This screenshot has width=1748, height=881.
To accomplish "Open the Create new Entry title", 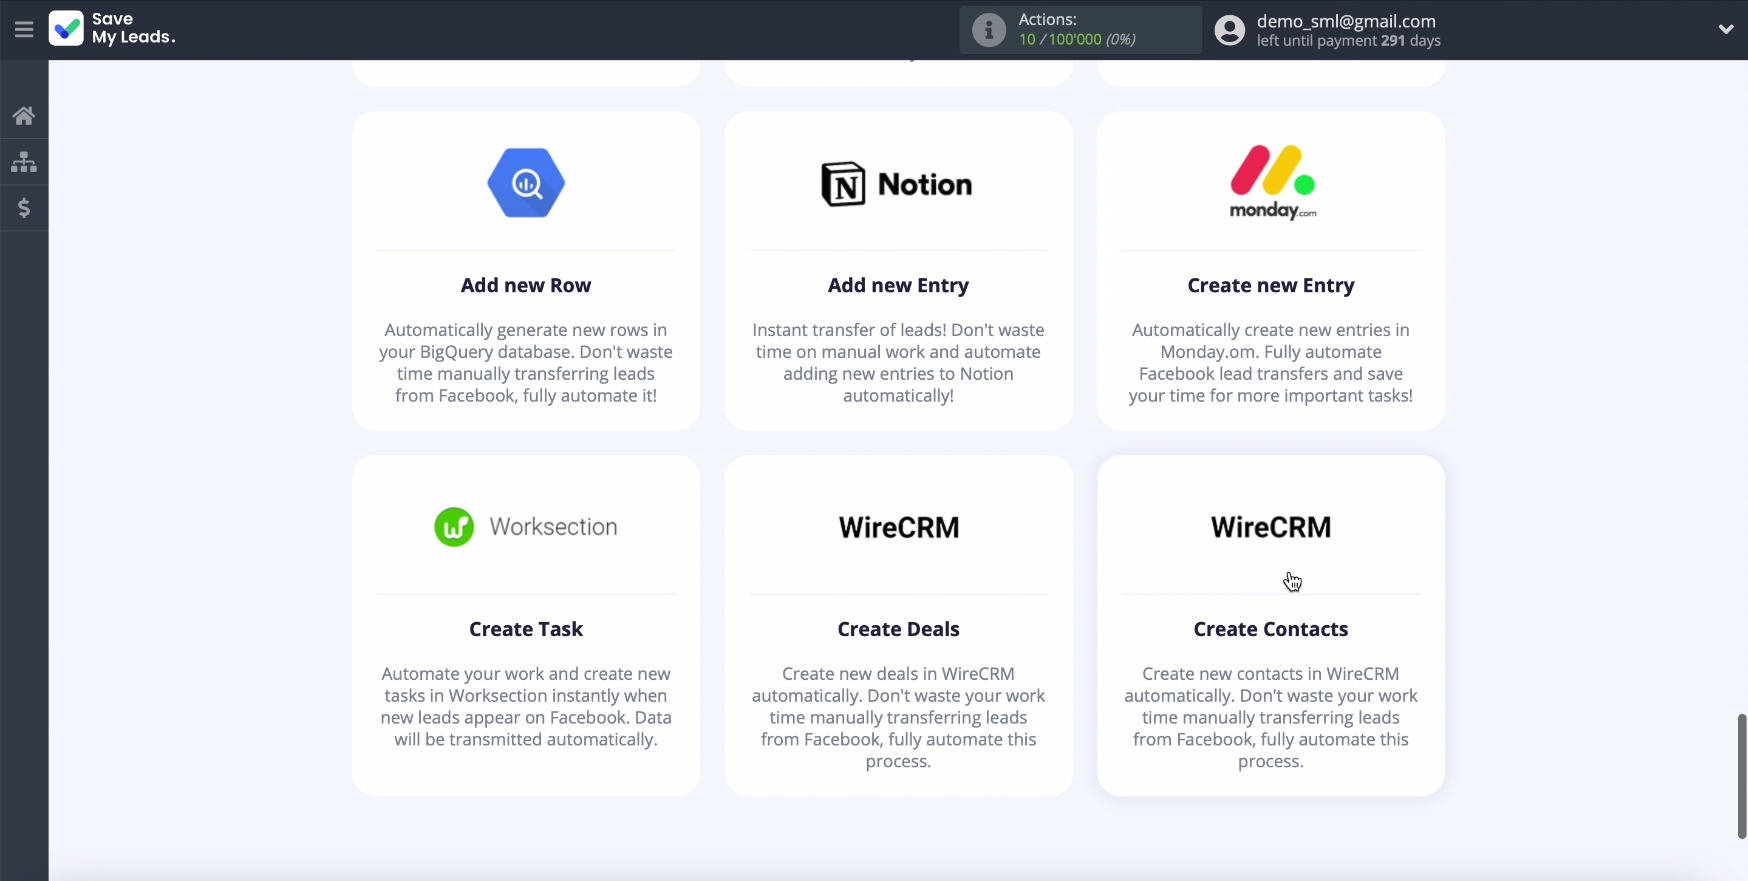I will click(x=1271, y=285).
